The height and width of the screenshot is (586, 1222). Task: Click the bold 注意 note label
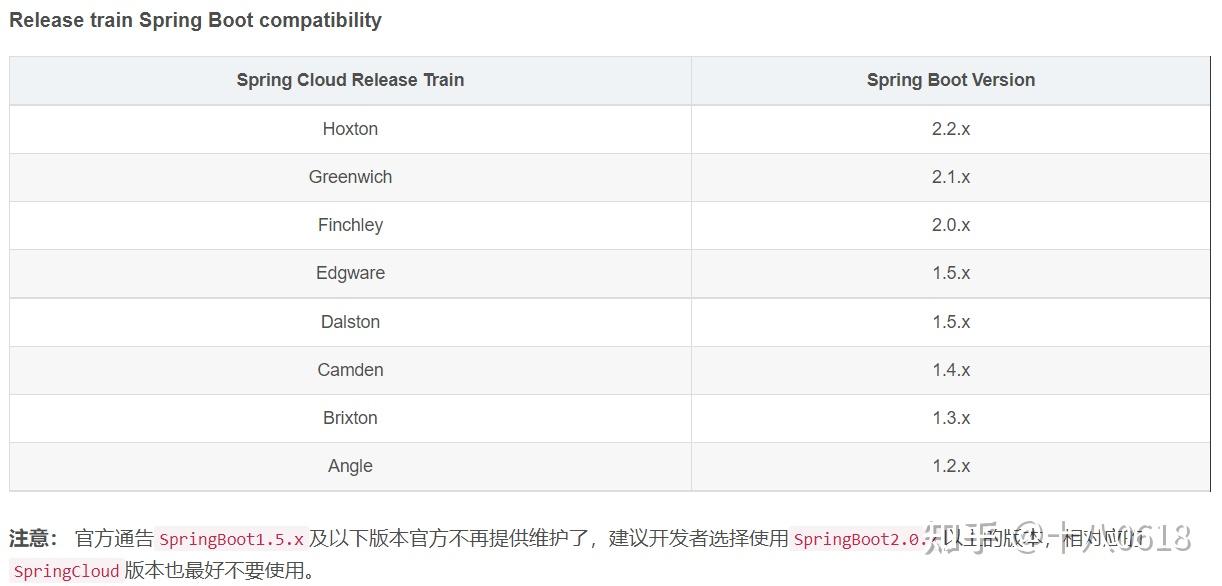coord(33,539)
